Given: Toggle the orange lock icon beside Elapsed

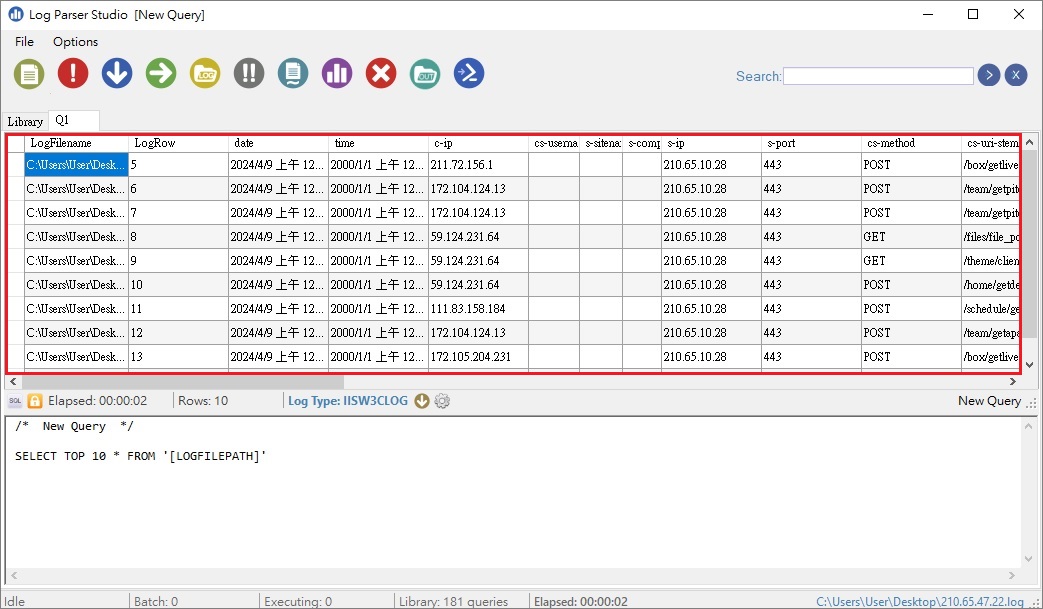Looking at the screenshot, I should pyautogui.click(x=35, y=401).
